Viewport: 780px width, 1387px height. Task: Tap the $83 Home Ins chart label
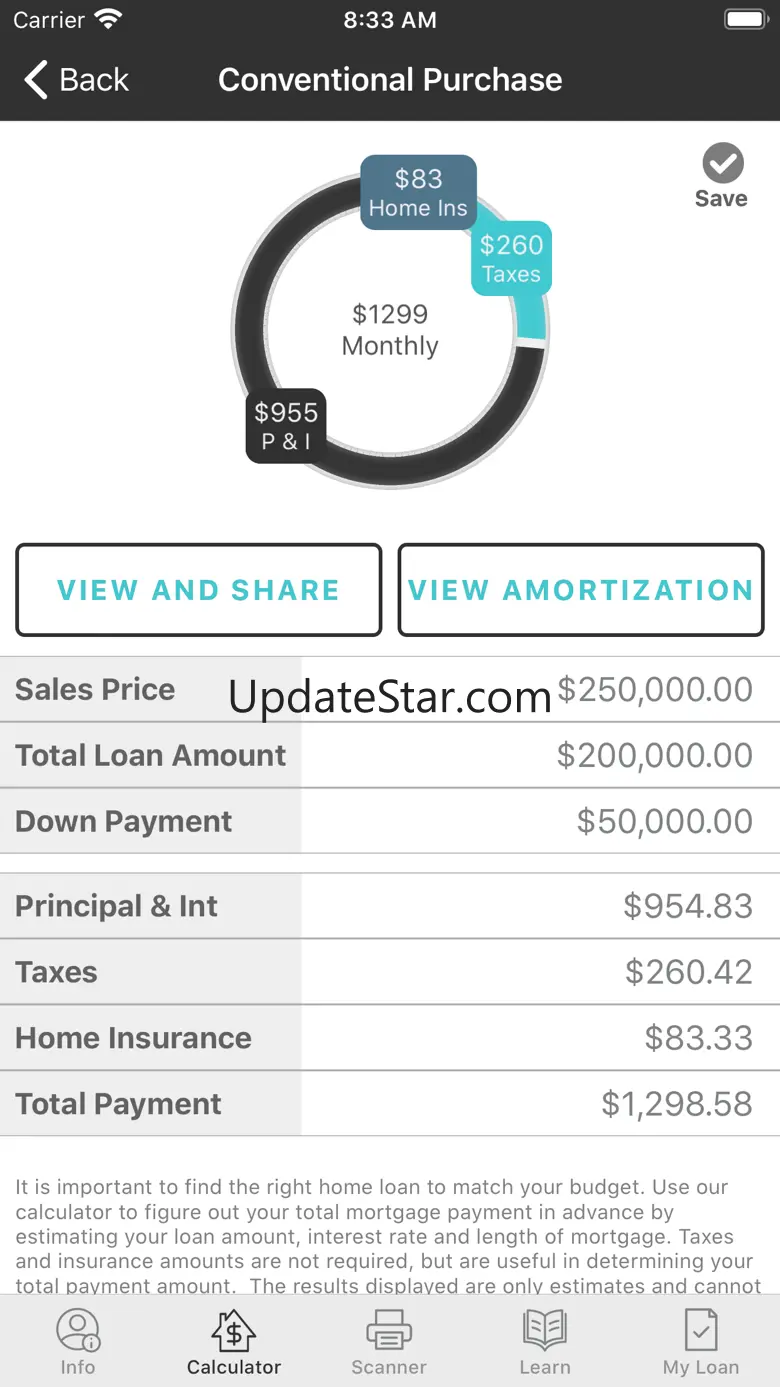click(x=418, y=192)
